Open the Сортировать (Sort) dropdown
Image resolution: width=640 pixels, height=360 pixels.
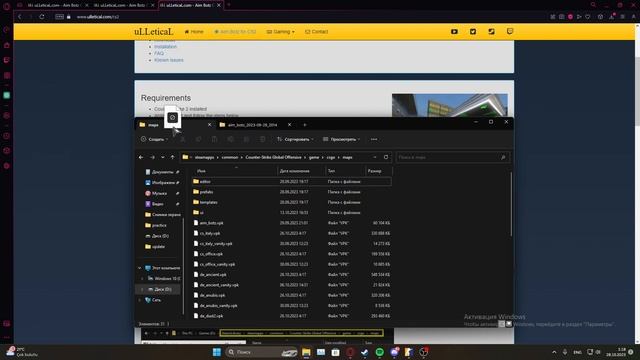coord(296,139)
